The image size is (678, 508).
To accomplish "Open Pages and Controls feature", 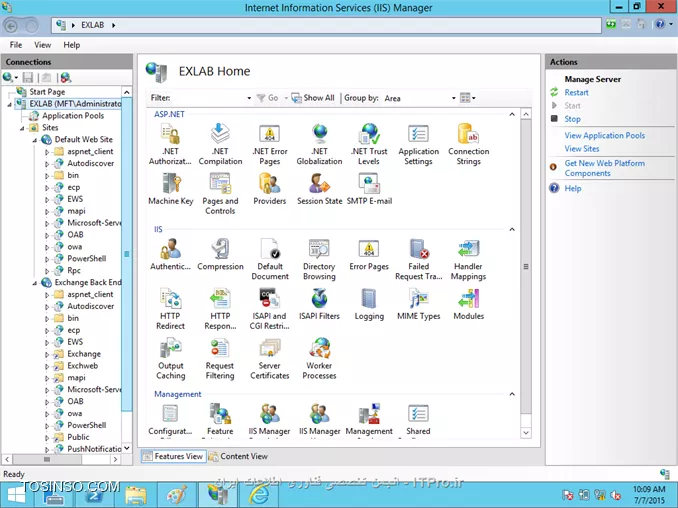I will [x=220, y=194].
